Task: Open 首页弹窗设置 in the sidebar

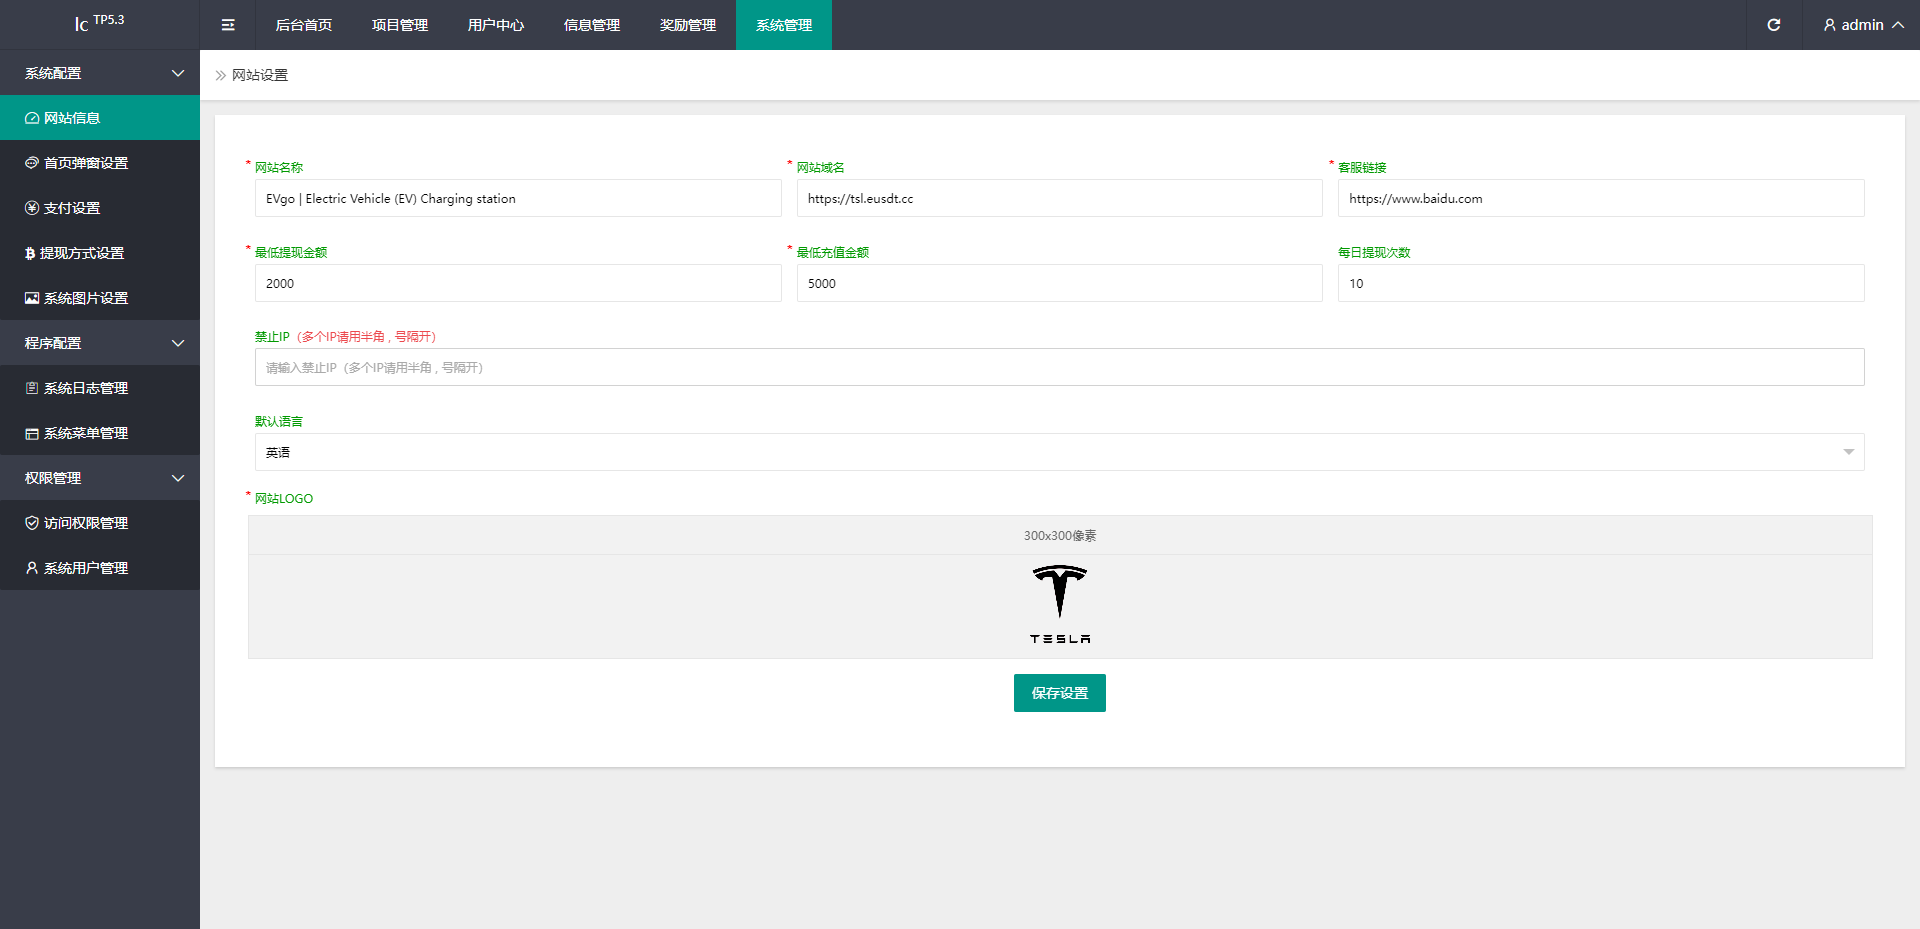Action: pos(100,163)
